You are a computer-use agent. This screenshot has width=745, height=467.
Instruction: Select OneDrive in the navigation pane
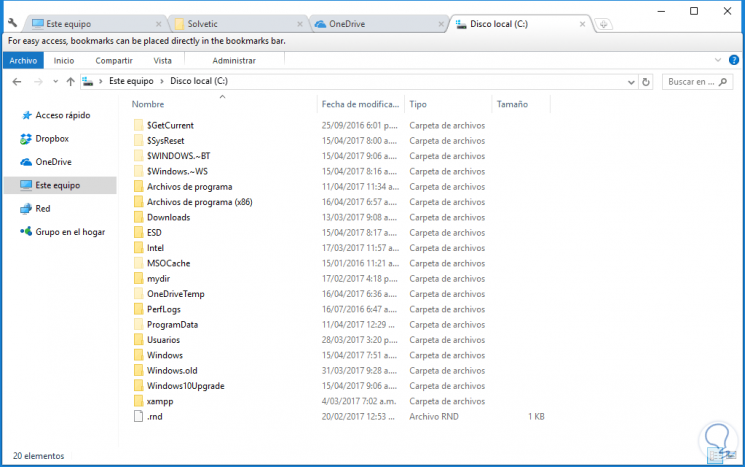53,162
